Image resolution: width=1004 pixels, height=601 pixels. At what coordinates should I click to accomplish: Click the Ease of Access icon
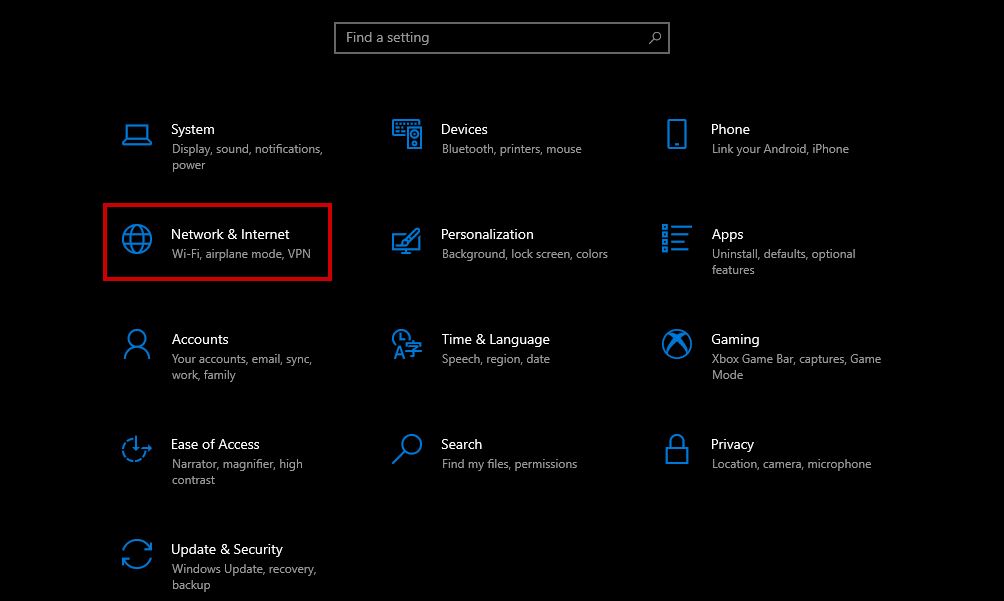coord(135,450)
